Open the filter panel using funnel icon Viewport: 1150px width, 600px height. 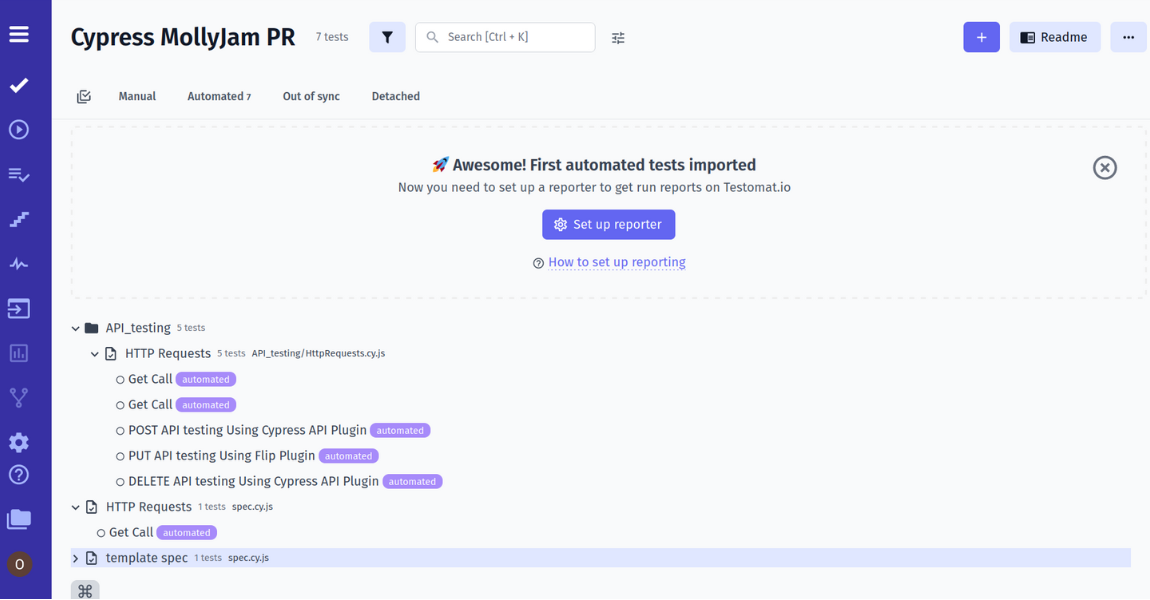tap(387, 36)
